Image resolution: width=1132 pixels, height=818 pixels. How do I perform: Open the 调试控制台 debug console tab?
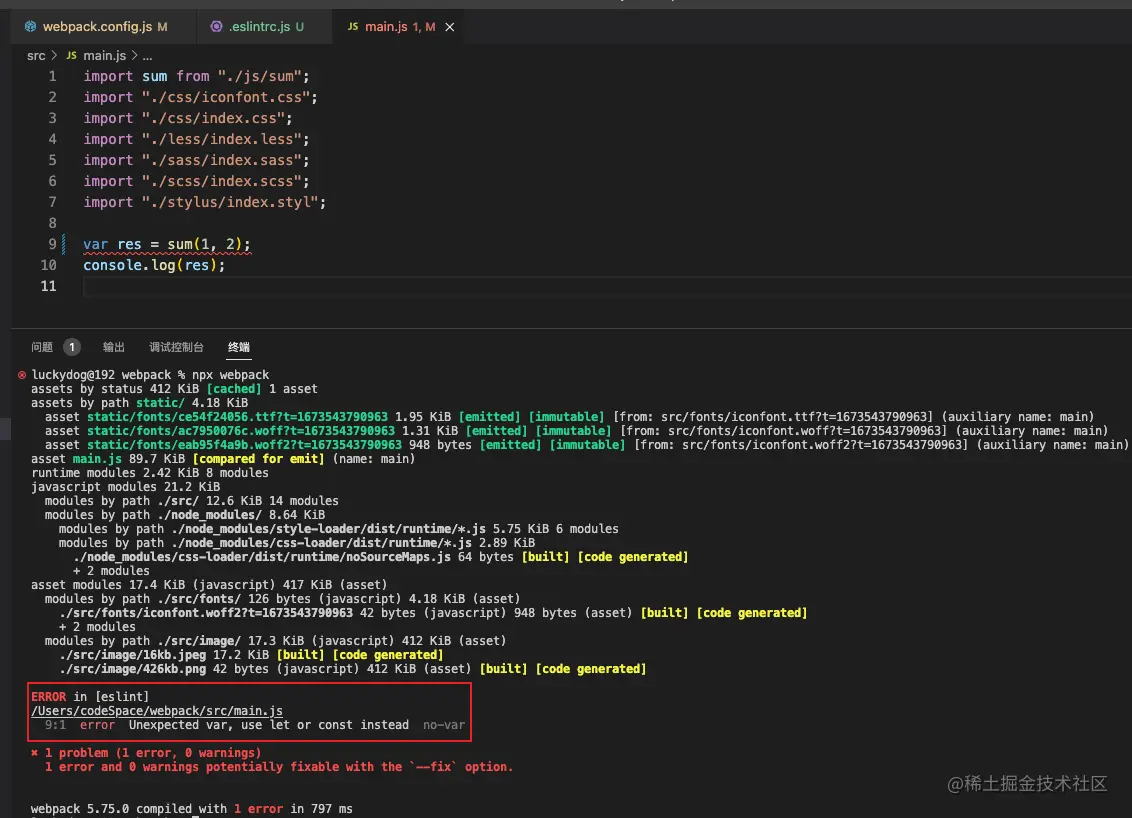176,347
